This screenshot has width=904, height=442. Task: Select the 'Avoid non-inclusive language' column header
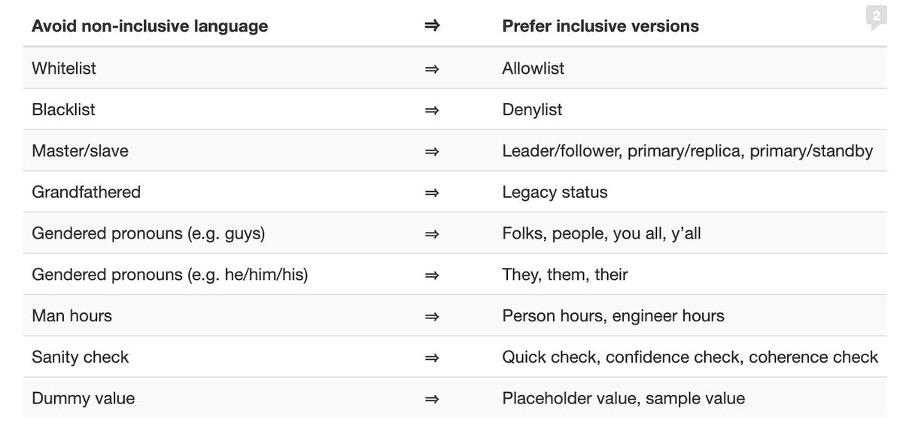pos(150,26)
